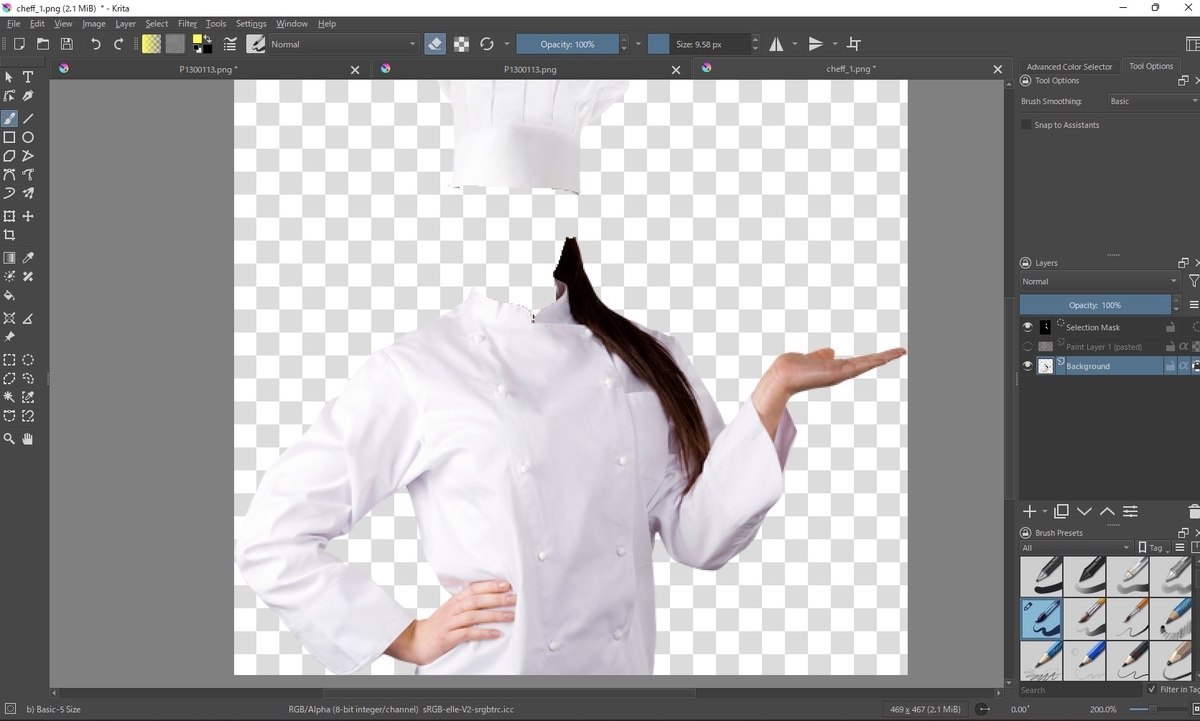Click the Undo arrow in toolbar
The width and height of the screenshot is (1200, 721).
[x=95, y=44]
